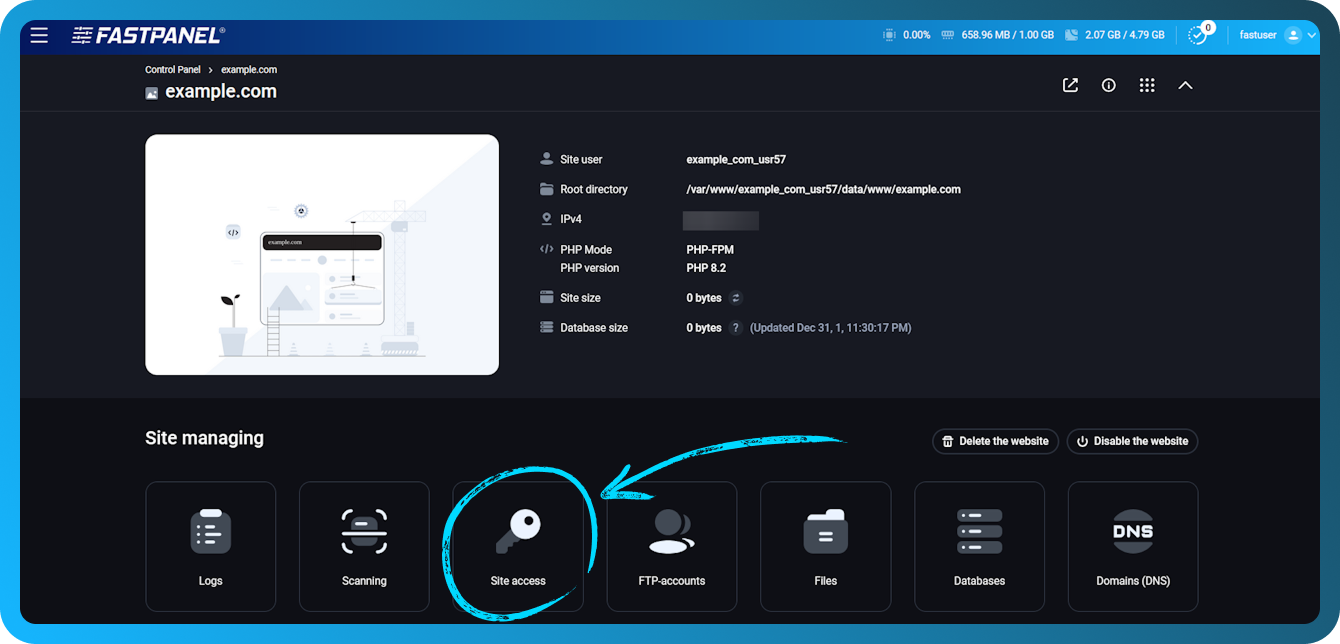Click the external link icon for example.com
Image resolution: width=1340 pixels, height=644 pixels.
[1069, 85]
